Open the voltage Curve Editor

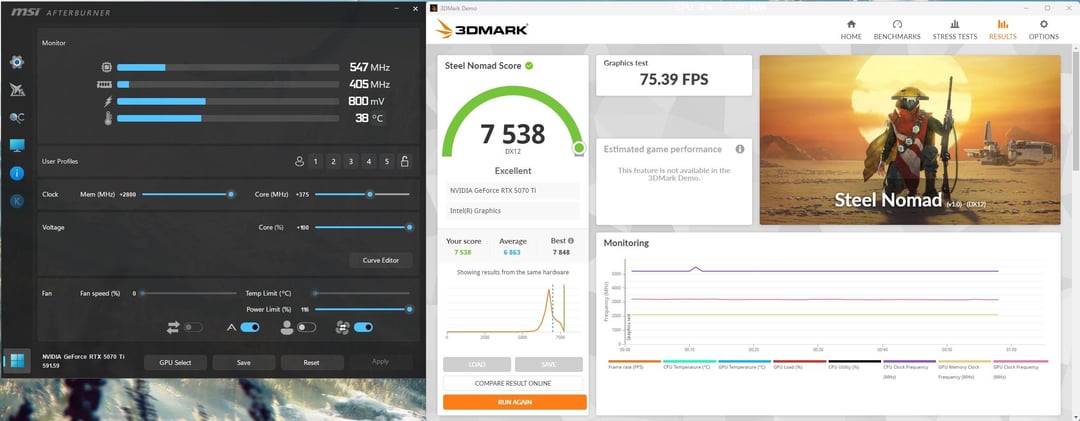pyautogui.click(x=380, y=260)
